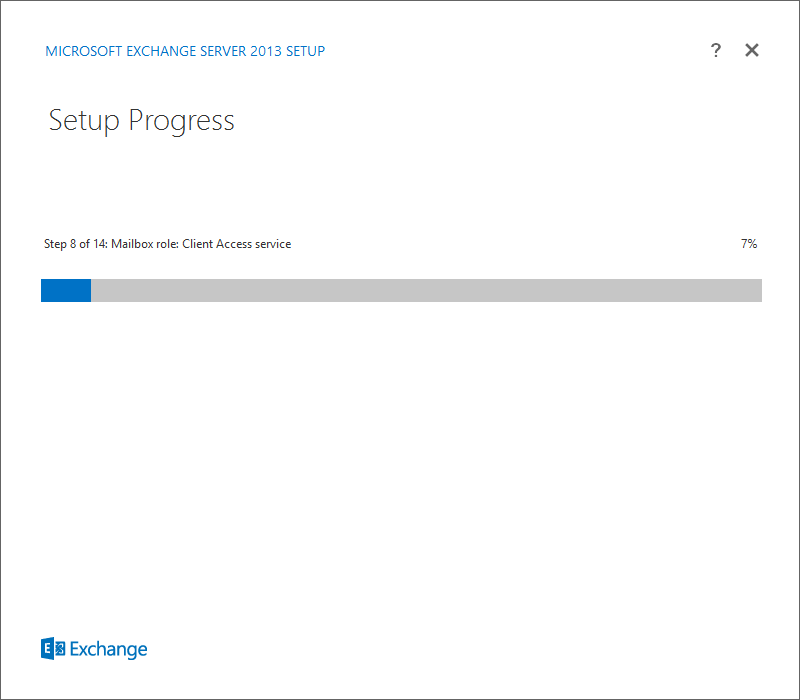Click the "Step 8 of 14" text
The image size is (800, 700).
[75, 243]
